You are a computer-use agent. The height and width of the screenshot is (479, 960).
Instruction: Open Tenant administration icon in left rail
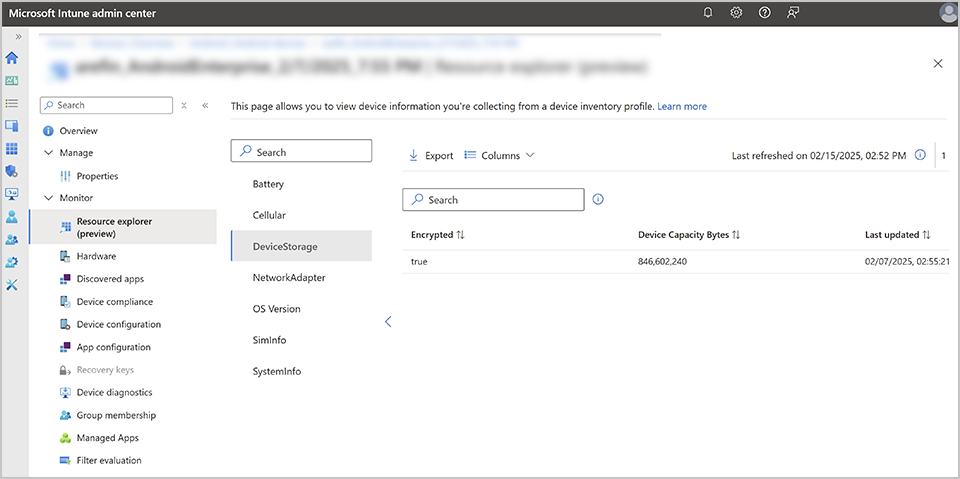tap(12, 262)
